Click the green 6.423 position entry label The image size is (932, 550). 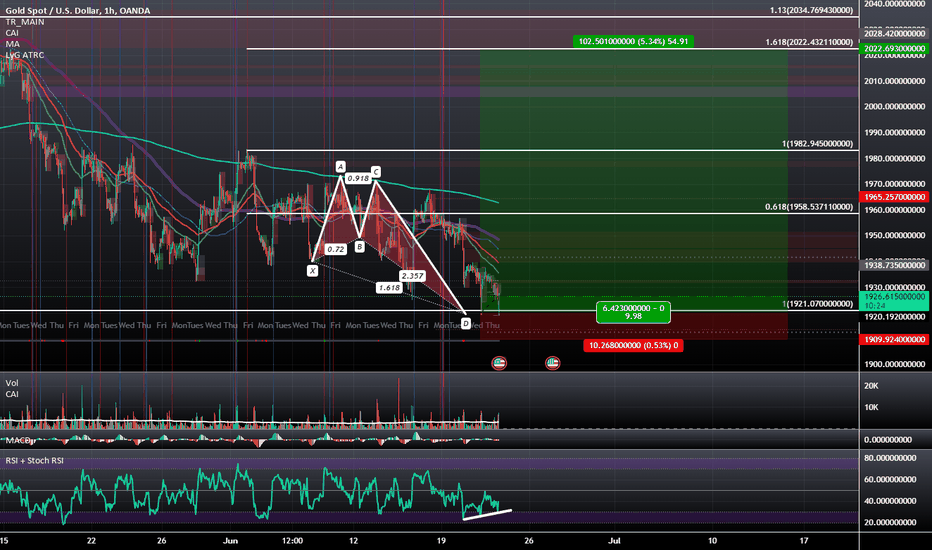(633, 312)
